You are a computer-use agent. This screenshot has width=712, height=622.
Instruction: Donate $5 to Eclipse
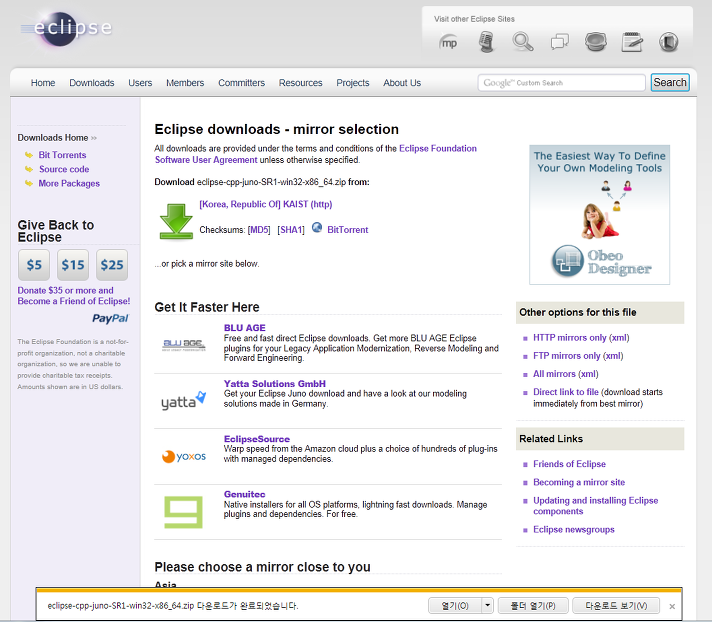click(x=34, y=265)
